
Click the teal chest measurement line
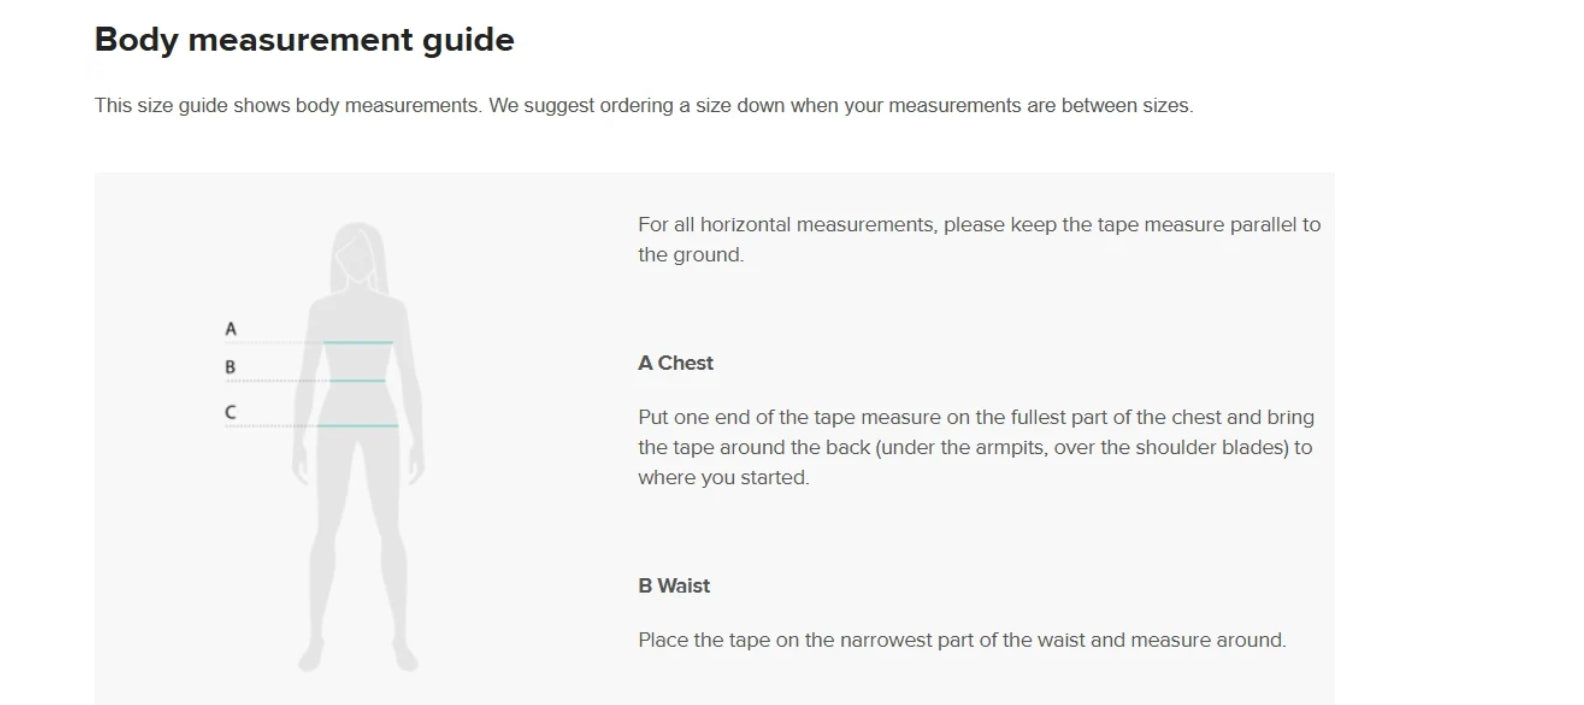[358, 343]
